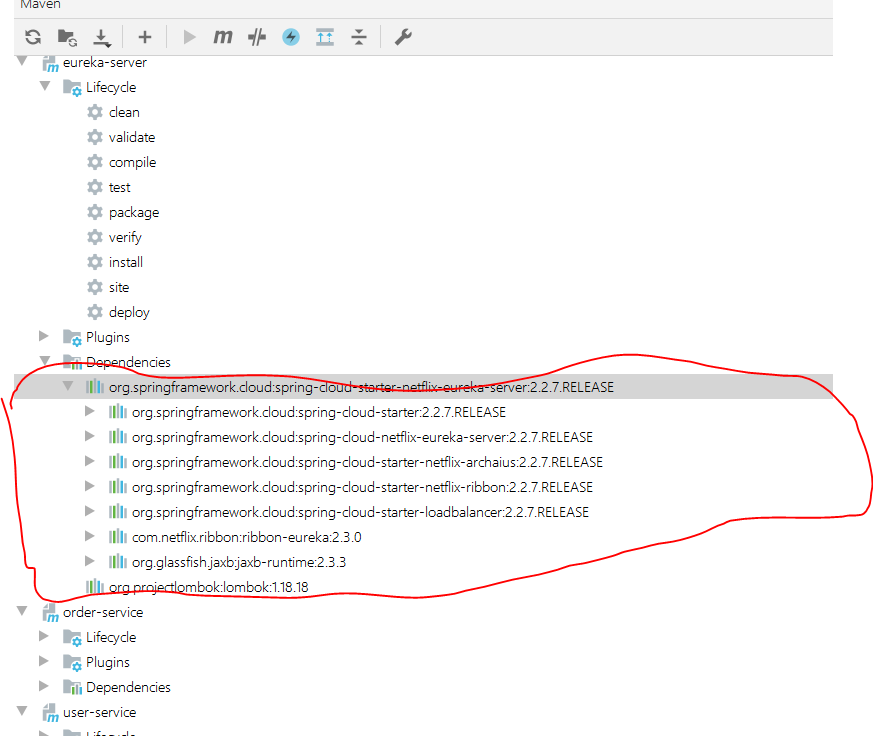The height and width of the screenshot is (736, 873).
Task: Expand order-service Plugins node
Action: [x=44, y=661]
